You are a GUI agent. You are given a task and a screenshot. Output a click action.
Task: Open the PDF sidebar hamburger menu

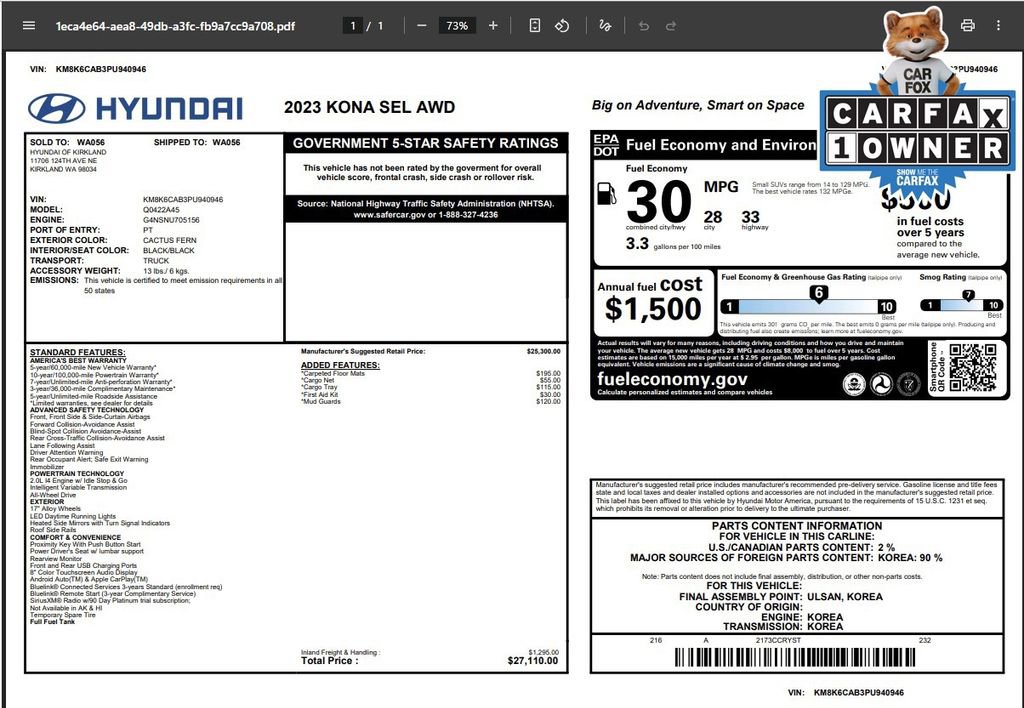29,25
